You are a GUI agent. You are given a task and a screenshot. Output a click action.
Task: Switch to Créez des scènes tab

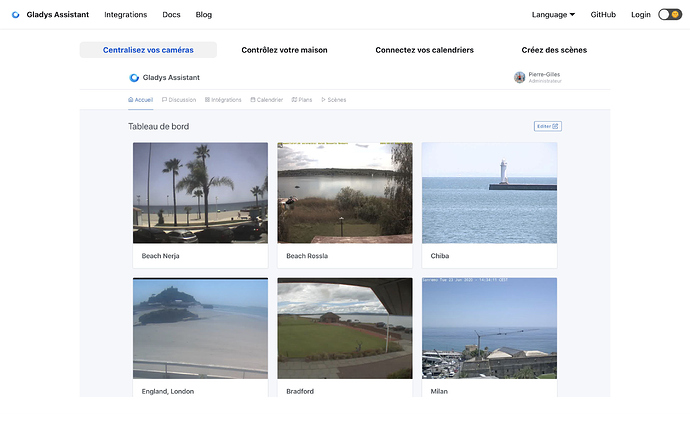pos(554,50)
